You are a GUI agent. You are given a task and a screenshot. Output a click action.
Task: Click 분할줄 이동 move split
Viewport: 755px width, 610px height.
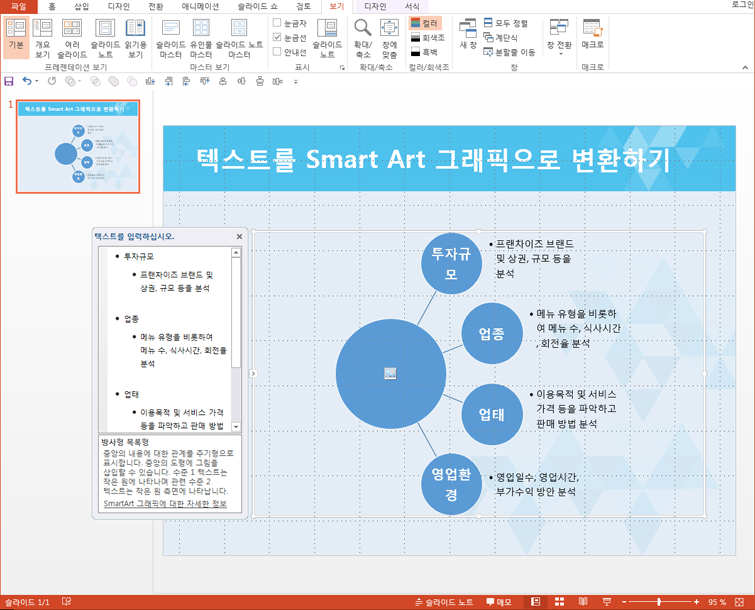tap(509, 52)
